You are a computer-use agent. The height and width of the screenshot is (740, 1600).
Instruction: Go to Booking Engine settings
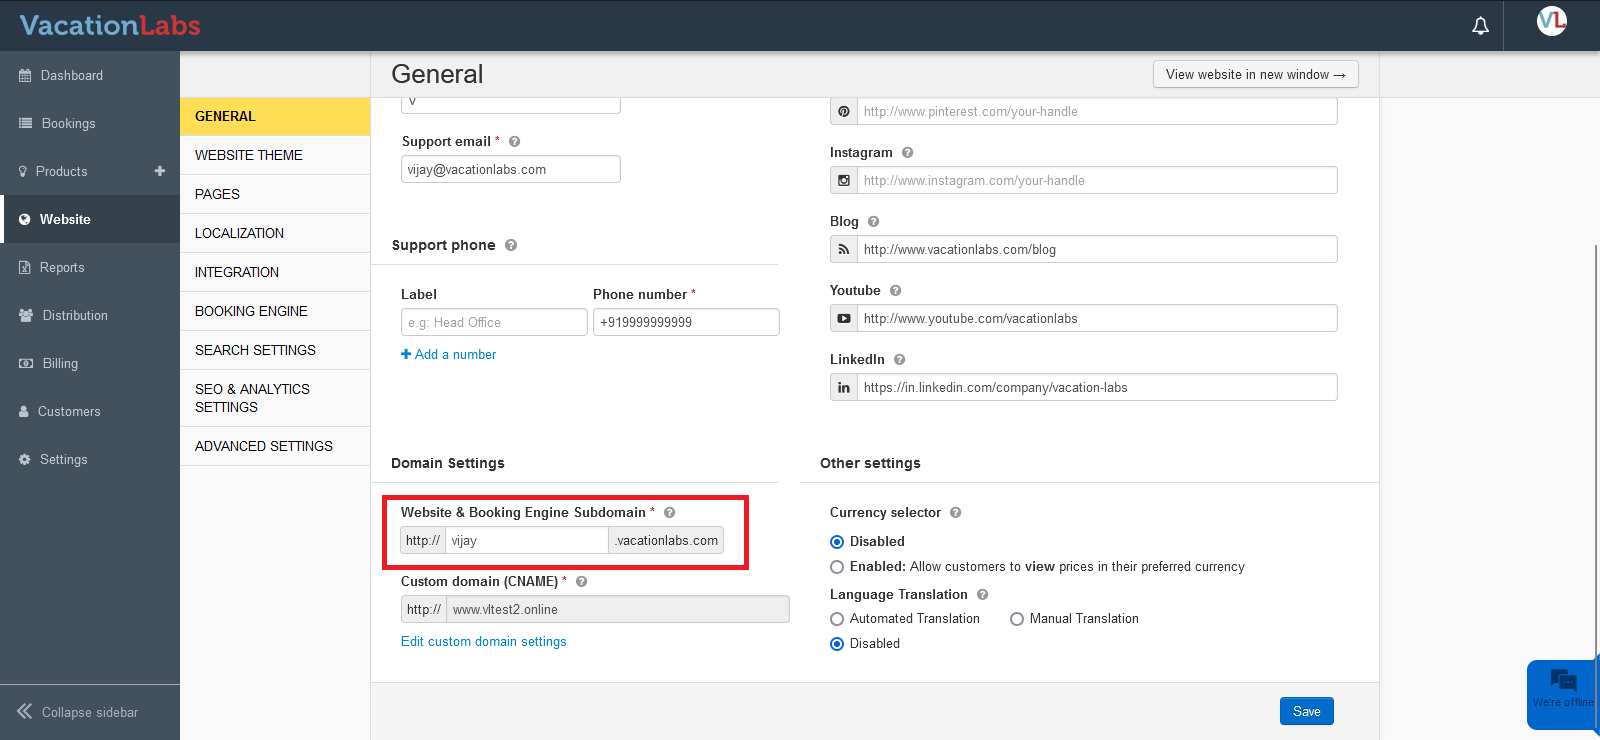251,311
